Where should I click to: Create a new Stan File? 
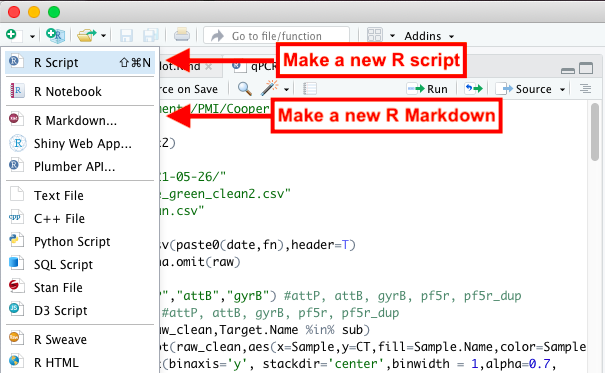click(80, 287)
